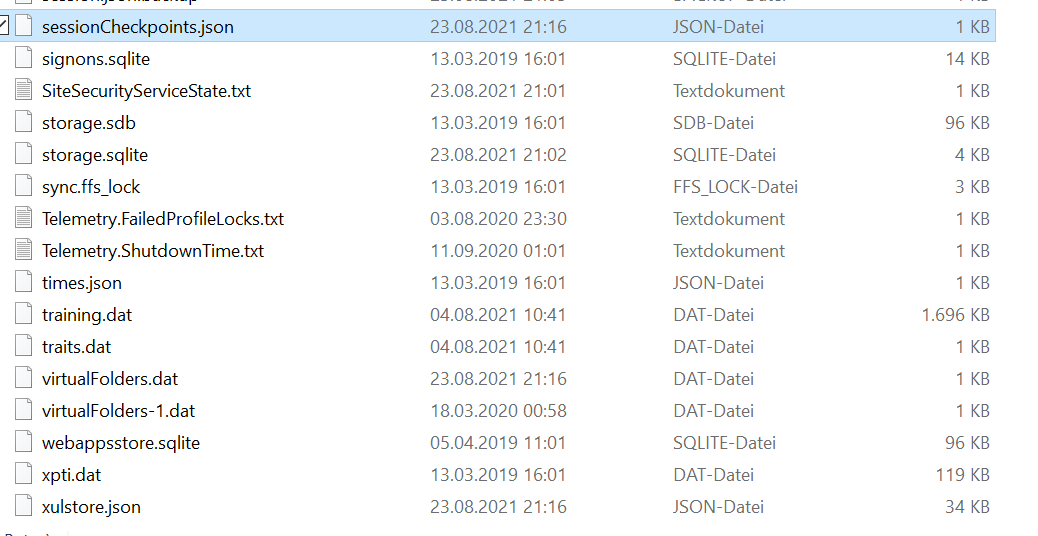Click the SiteSecurityServiceState.txt text document icon
This screenshot has height=536, width=1038.
tap(23, 91)
